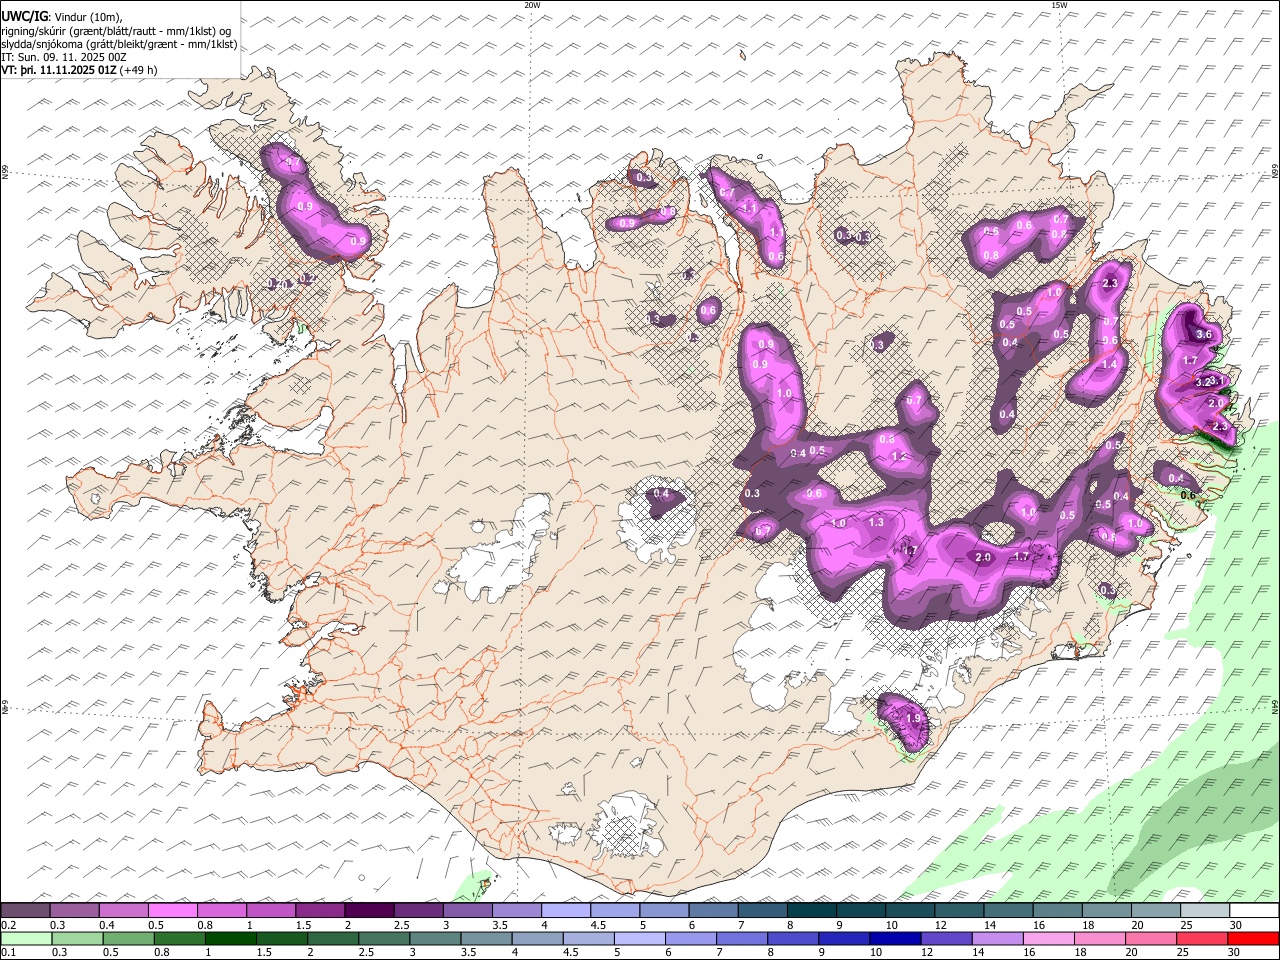Screen dimensions: 1280x960
Task: Click the VT: þri. 11.11.2025 01Z (+49 h) line
Action: point(79,70)
